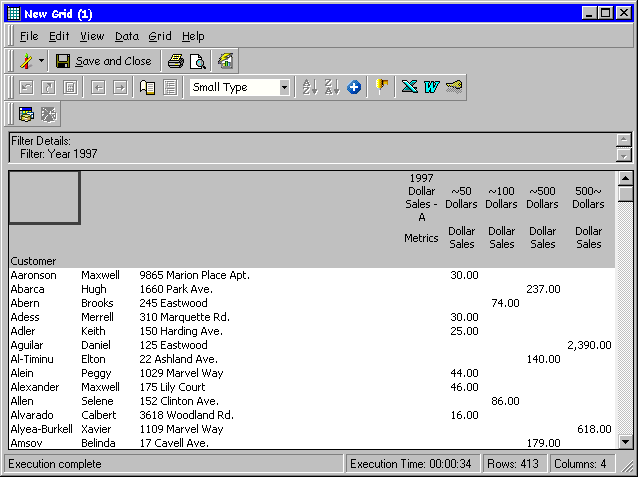Toggle the page-by open book icon
The width and height of the screenshot is (638, 477).
[147, 87]
